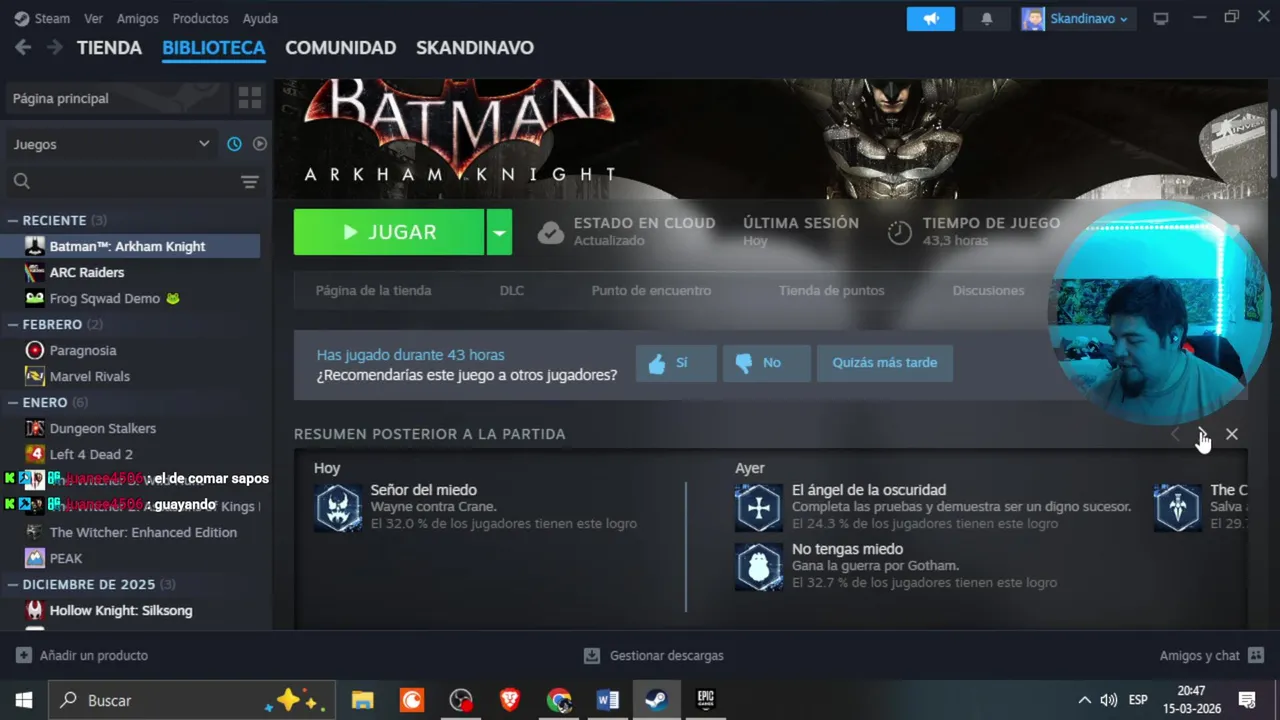Collapse the DICIEMBRE DE 2025 section

(x=91, y=584)
